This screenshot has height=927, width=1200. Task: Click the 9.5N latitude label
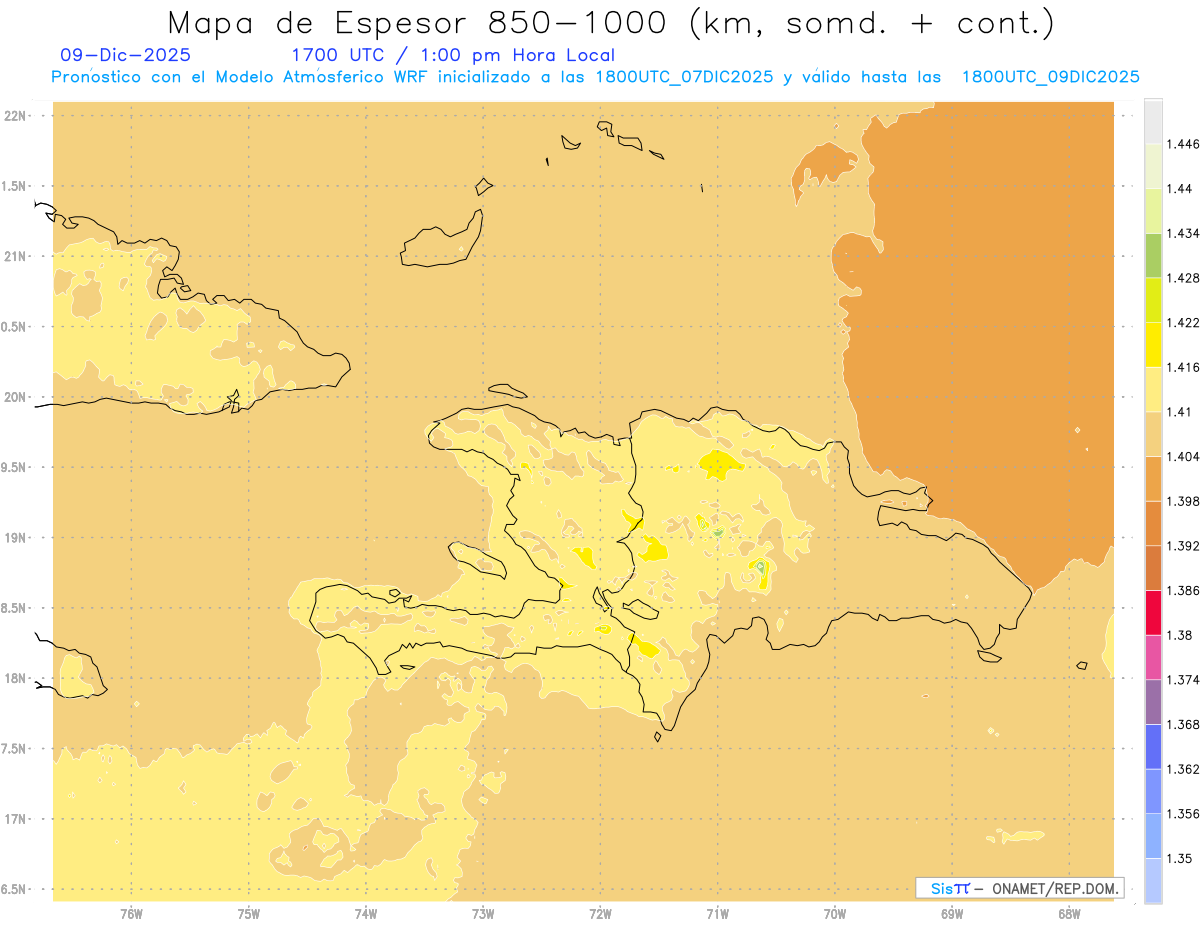pos(12,467)
